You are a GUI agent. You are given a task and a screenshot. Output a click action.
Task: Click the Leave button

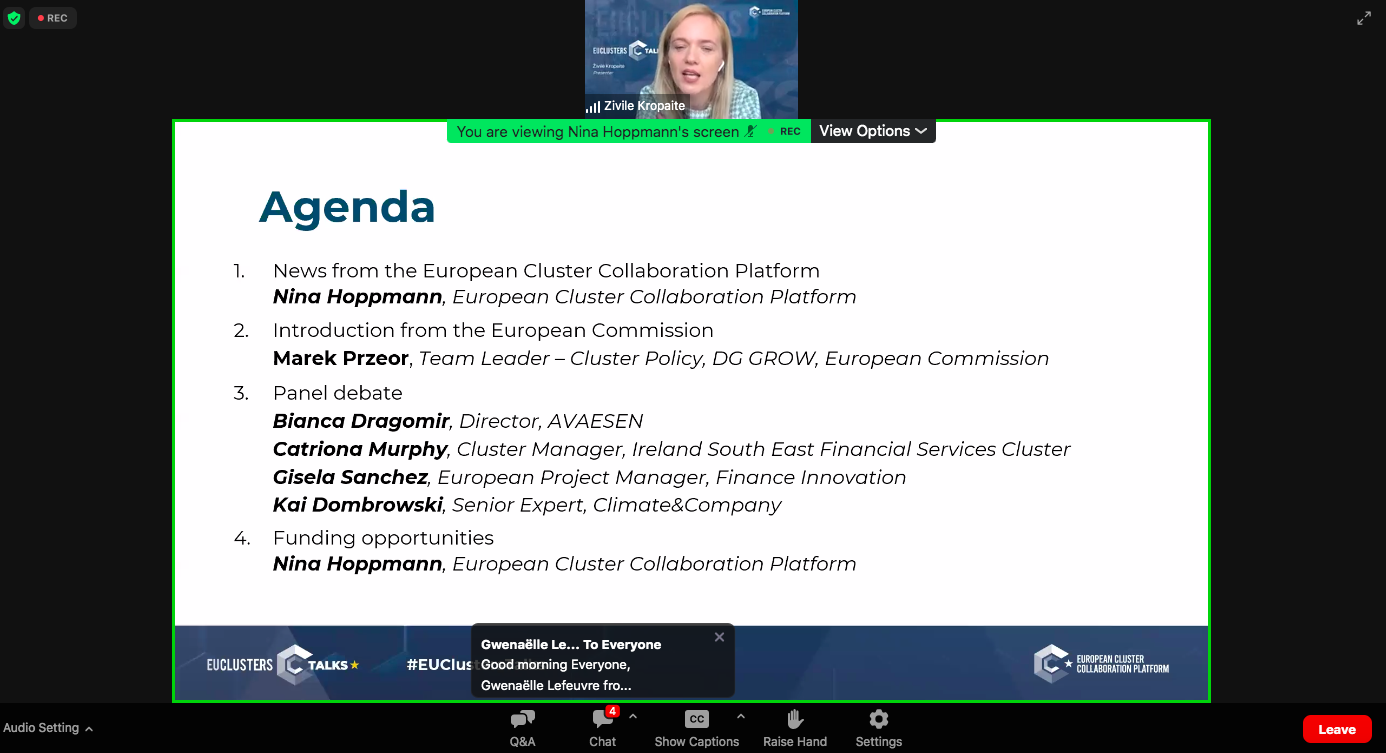[1336, 729]
